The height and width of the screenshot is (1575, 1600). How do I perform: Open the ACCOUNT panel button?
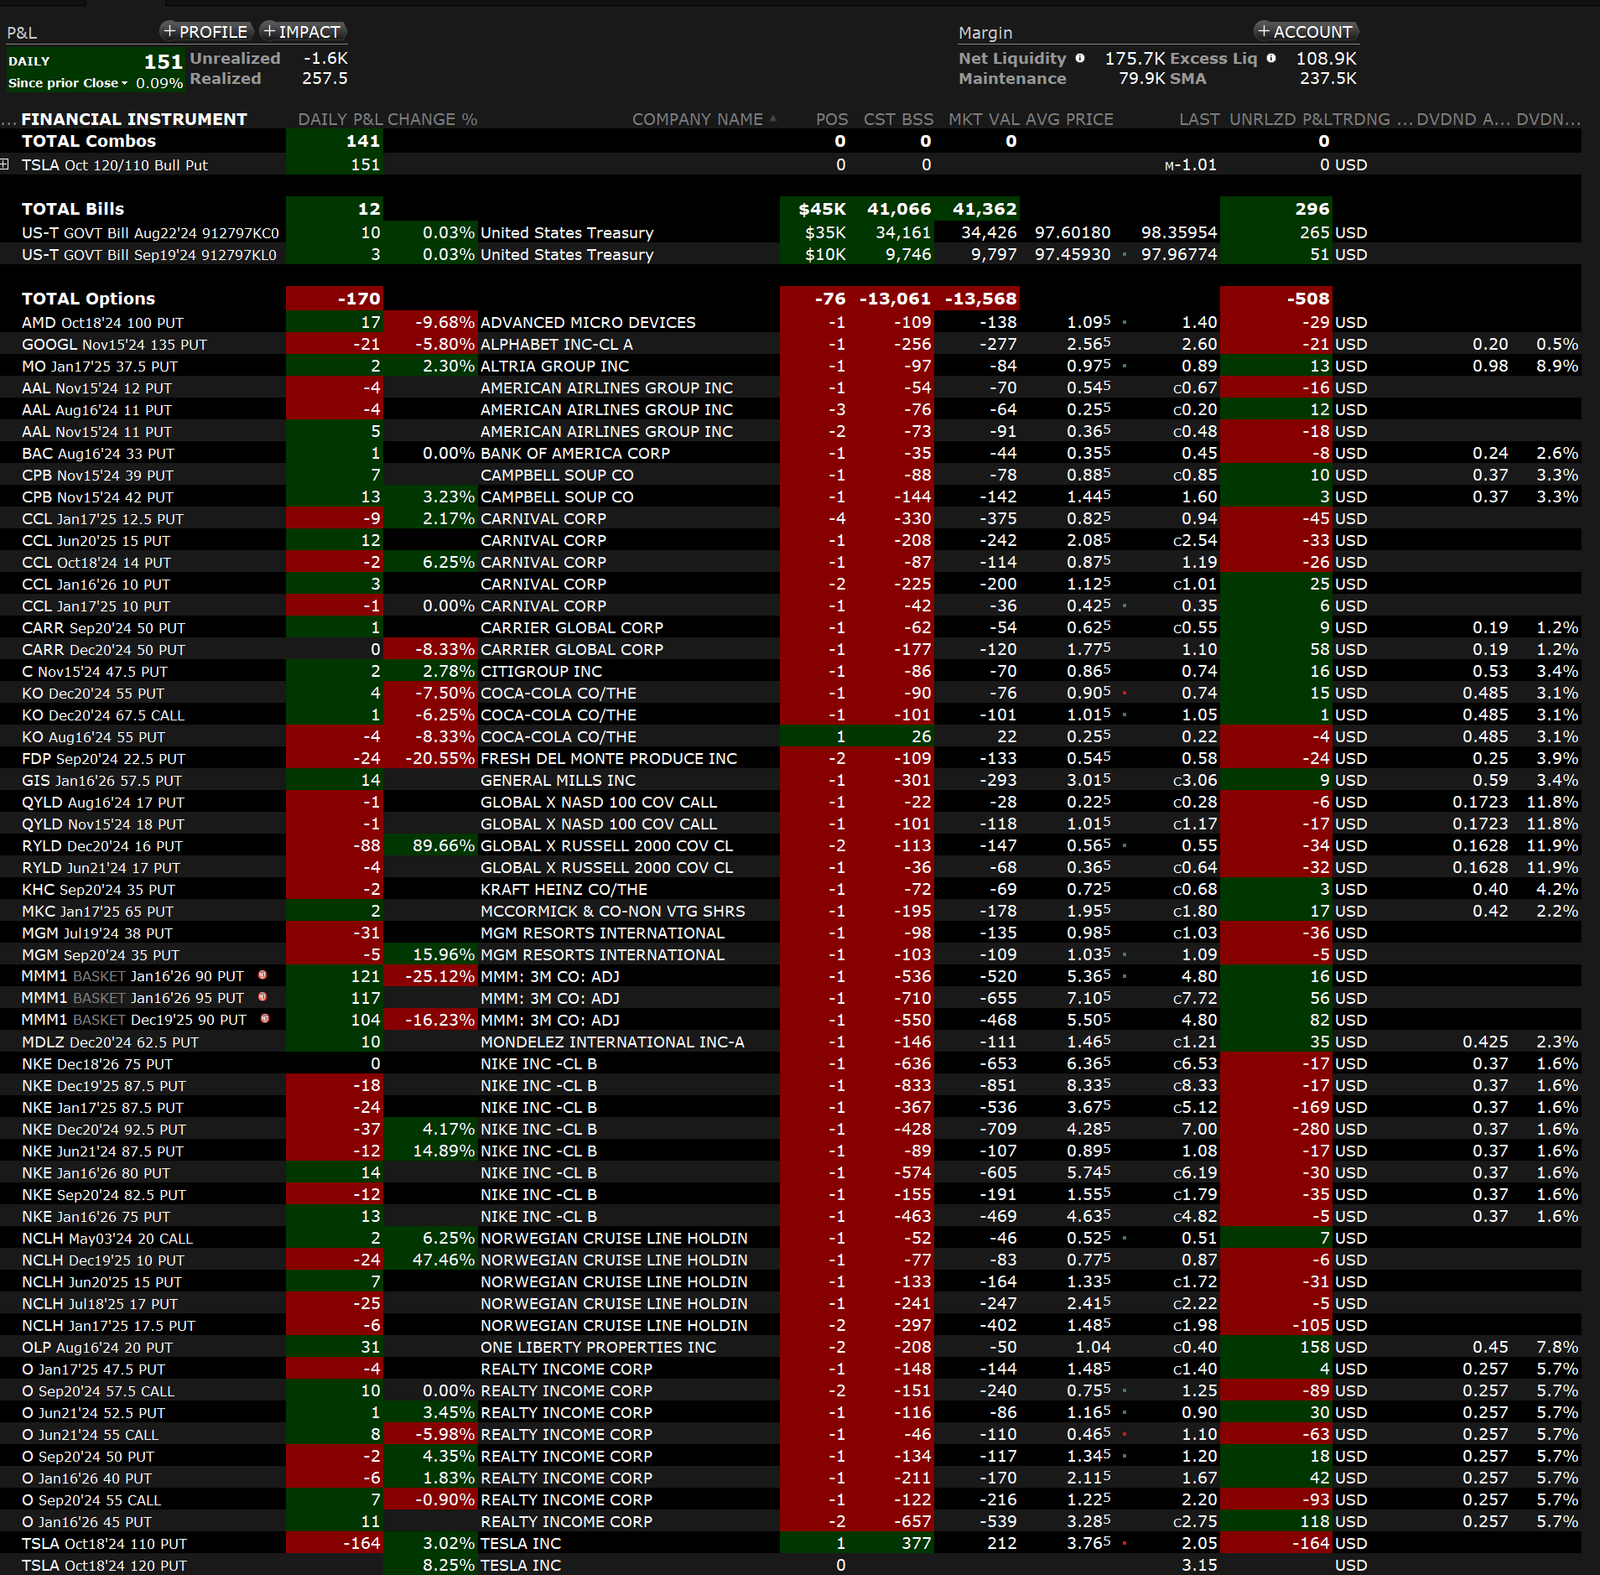[x=1305, y=32]
